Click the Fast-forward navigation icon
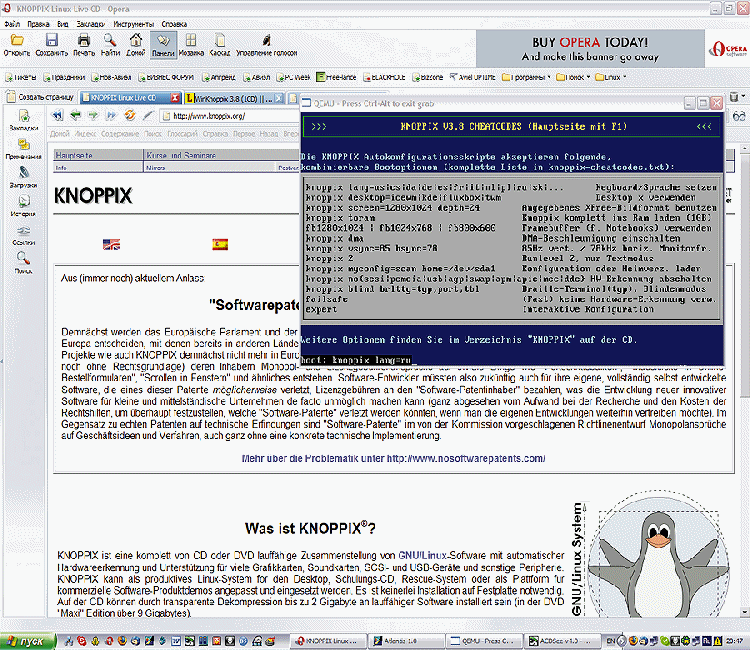Screen dimensions: 750x650 click(x=112, y=115)
